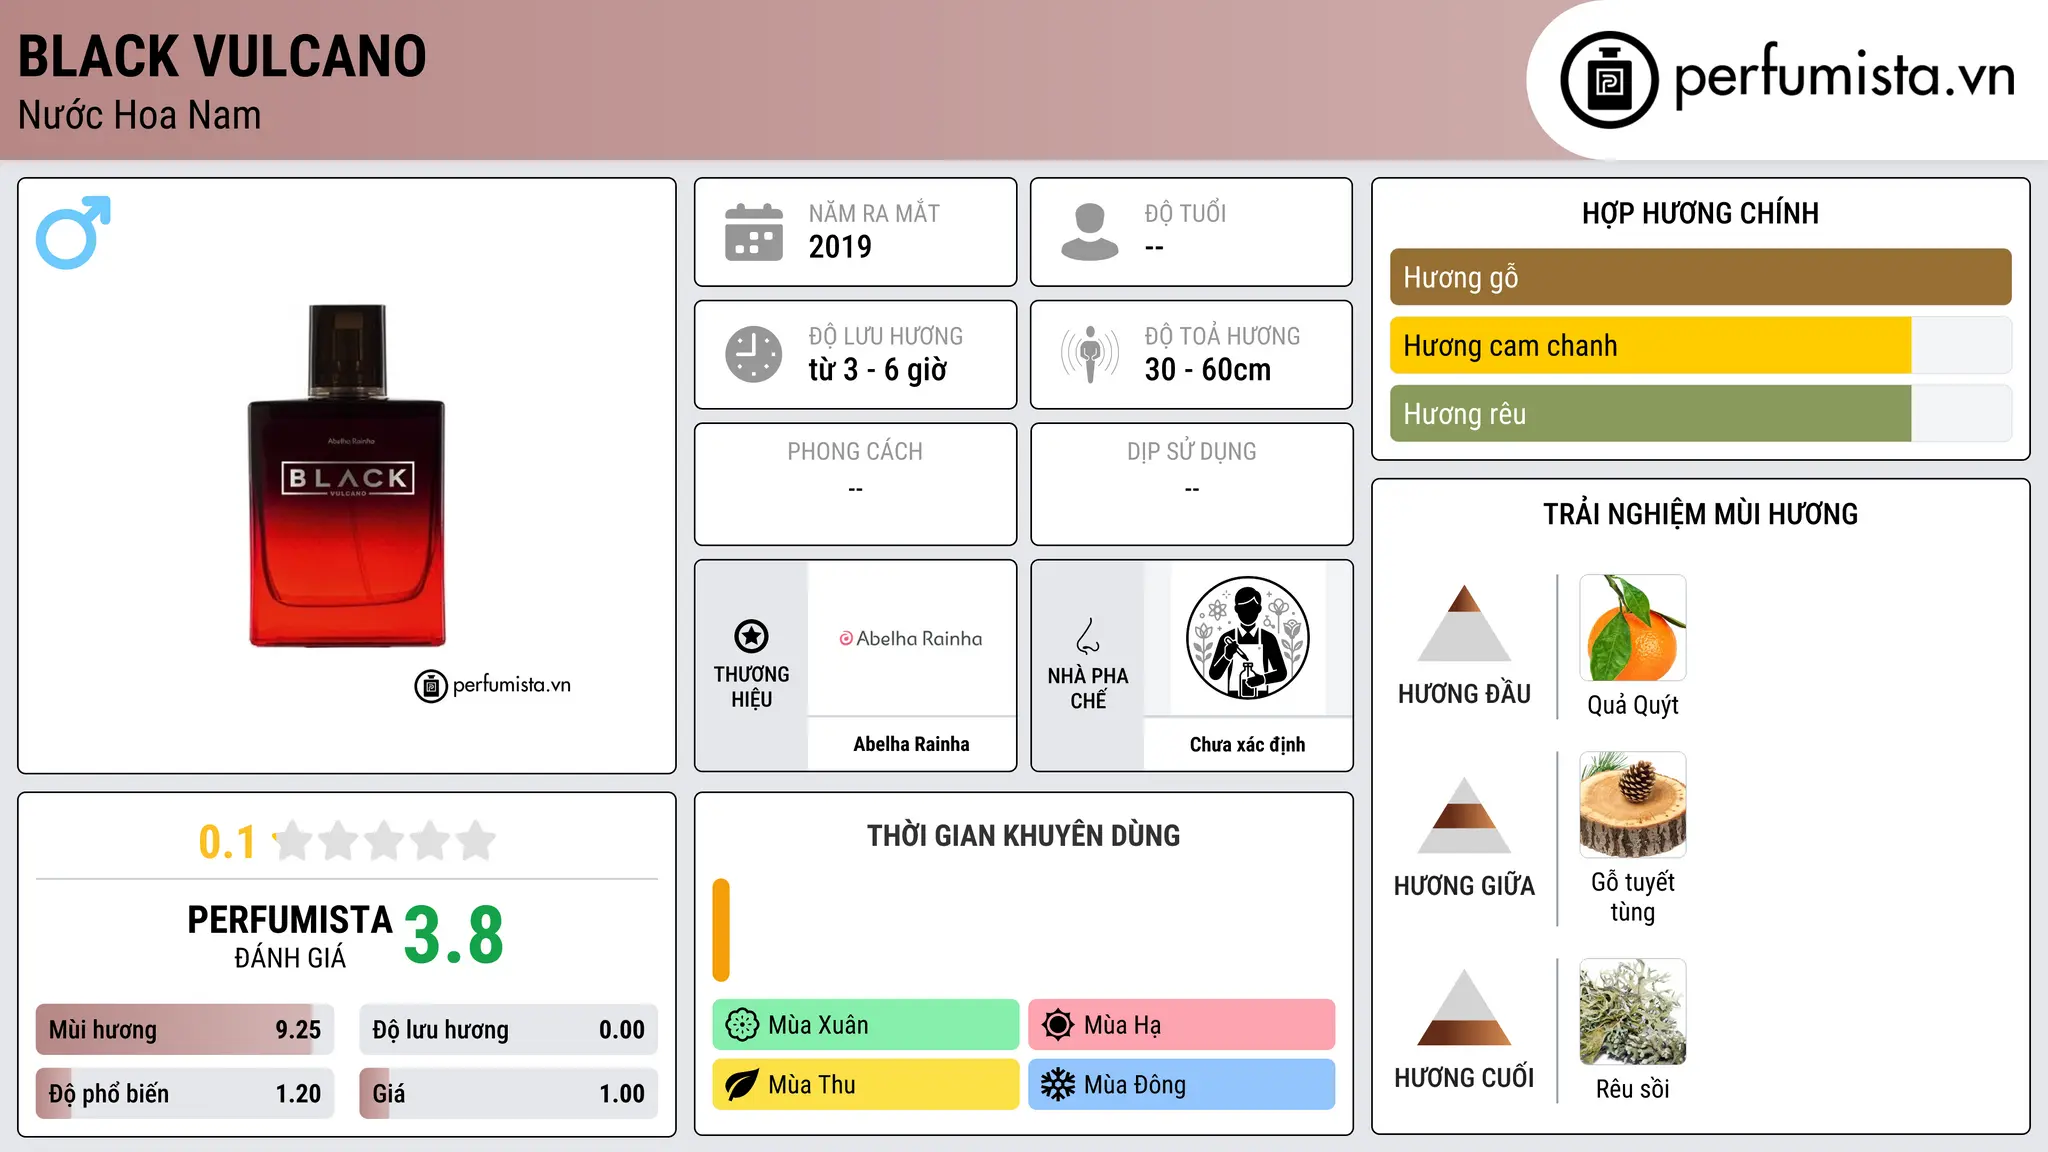Click the Mùi hương 9.25 score bar
2048x1152 pixels.
tap(185, 1029)
